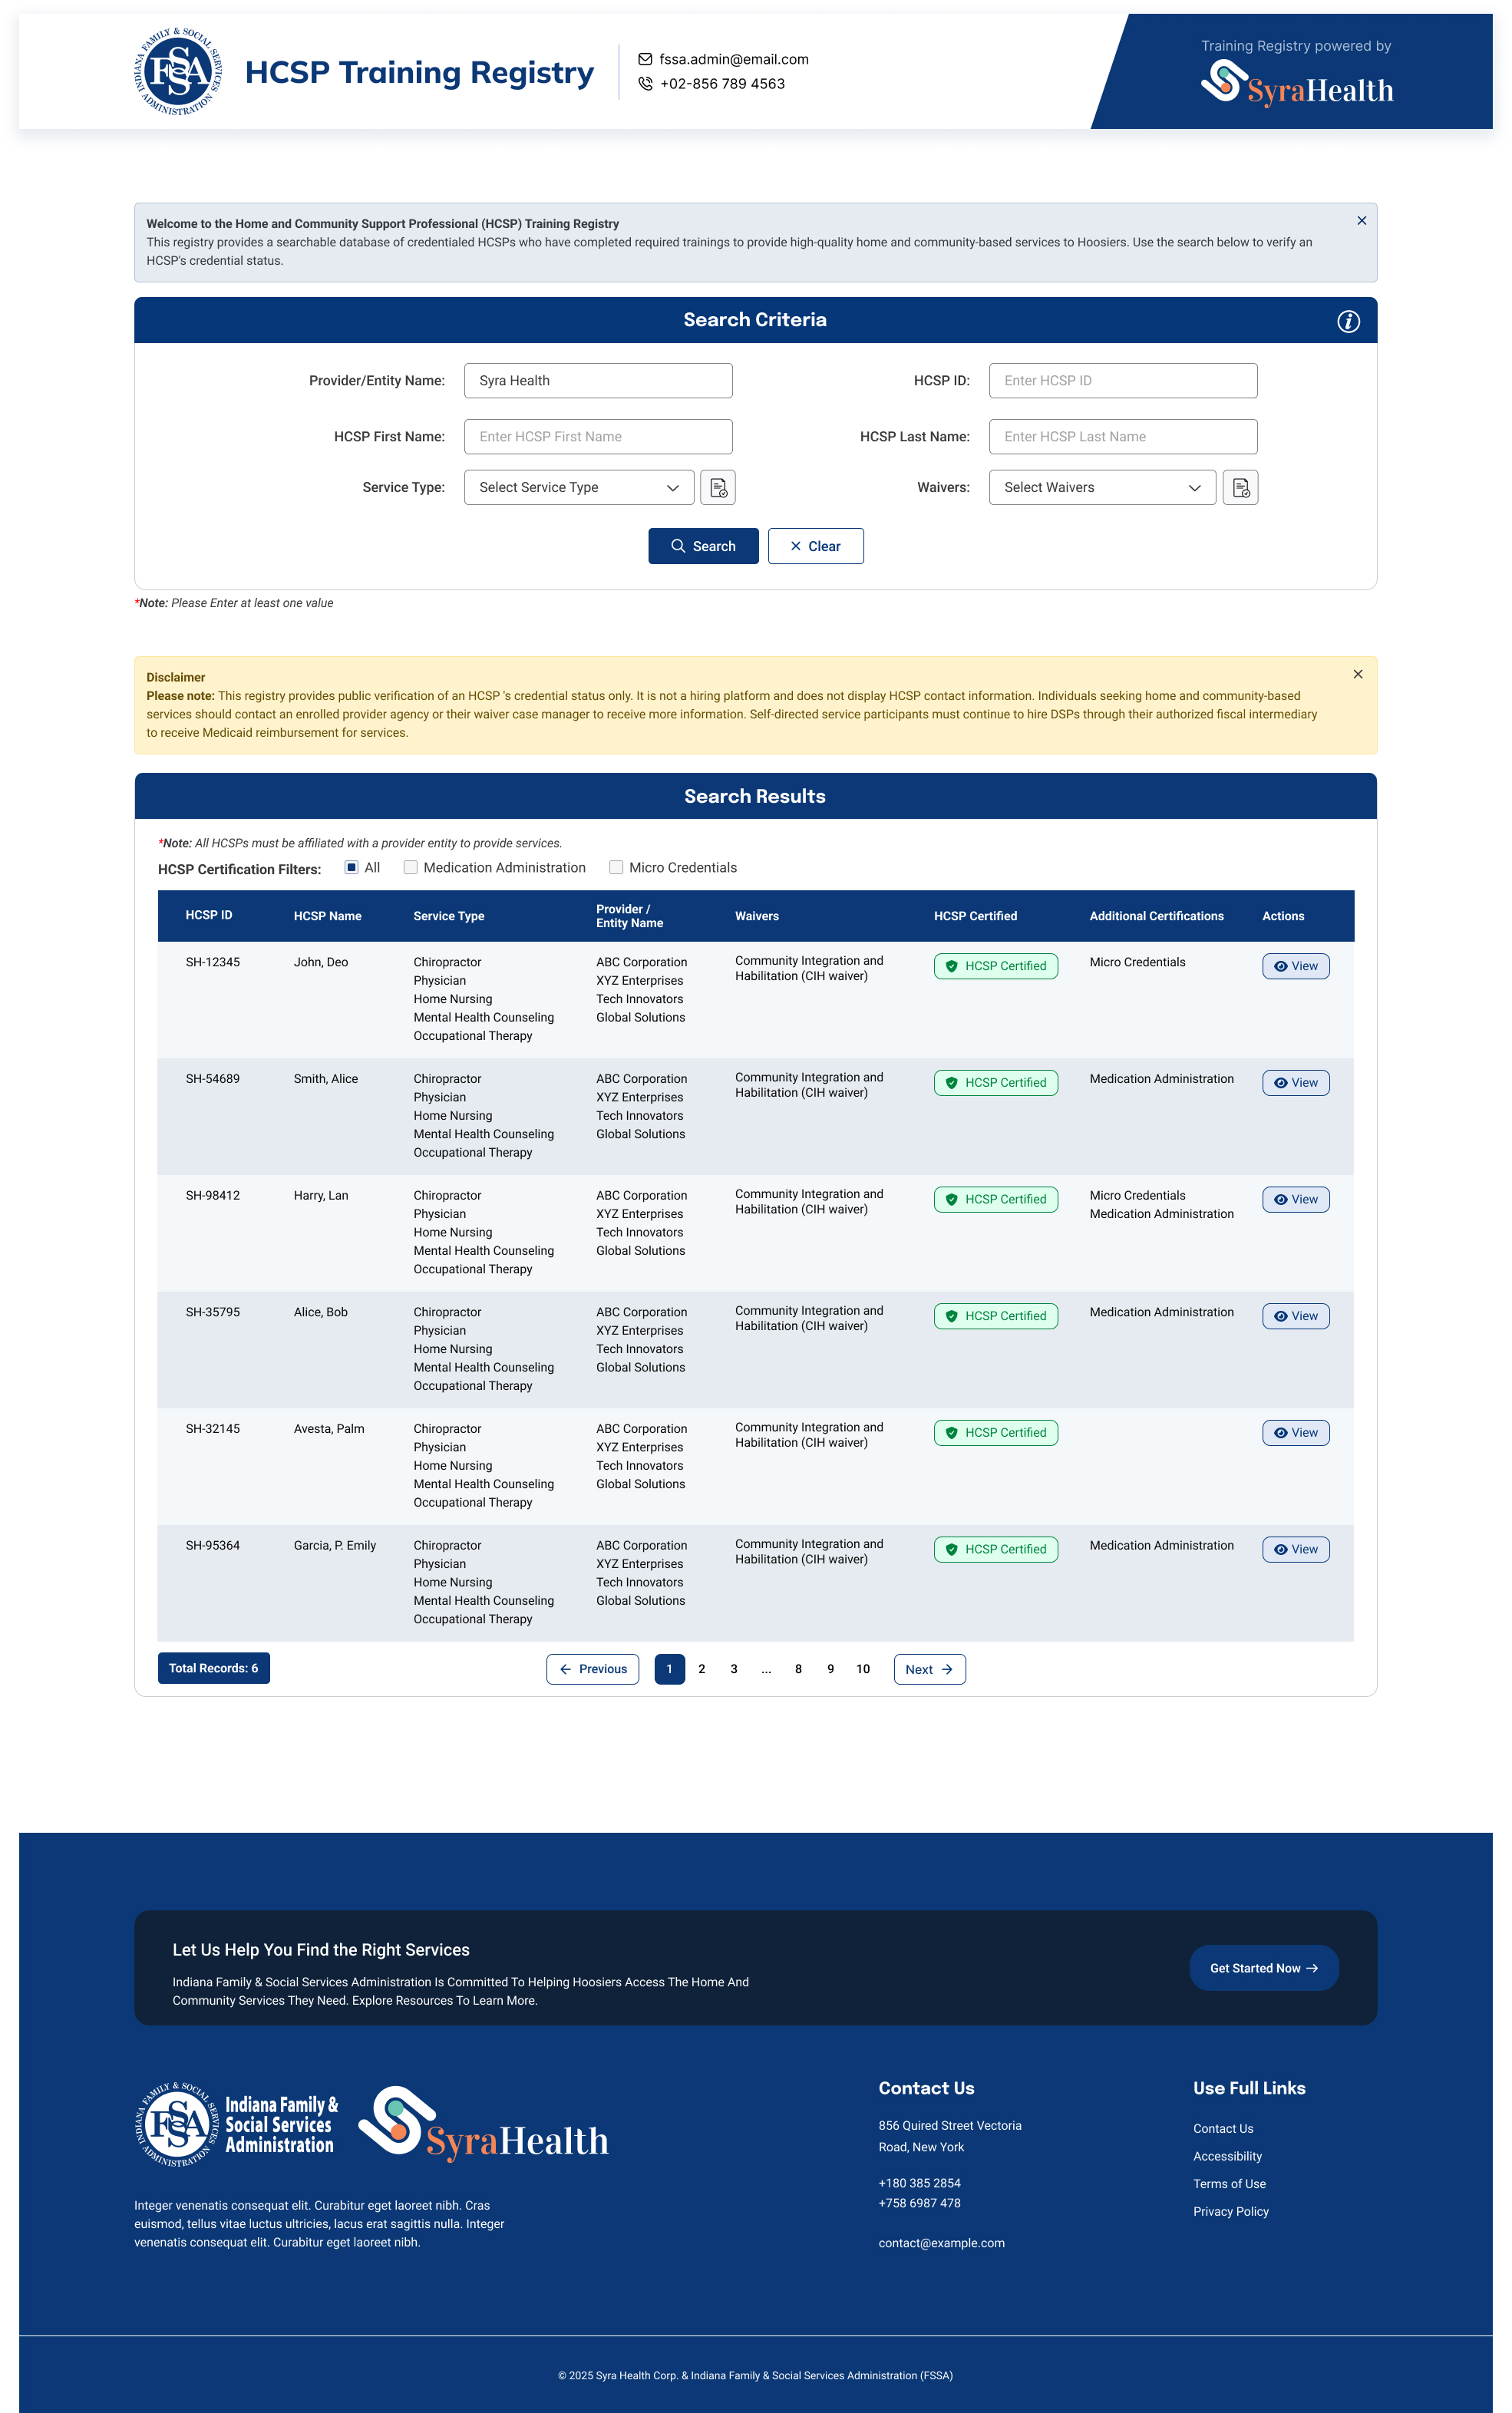
Task: Click SH-98412 ID cell
Action: tap(213, 1195)
